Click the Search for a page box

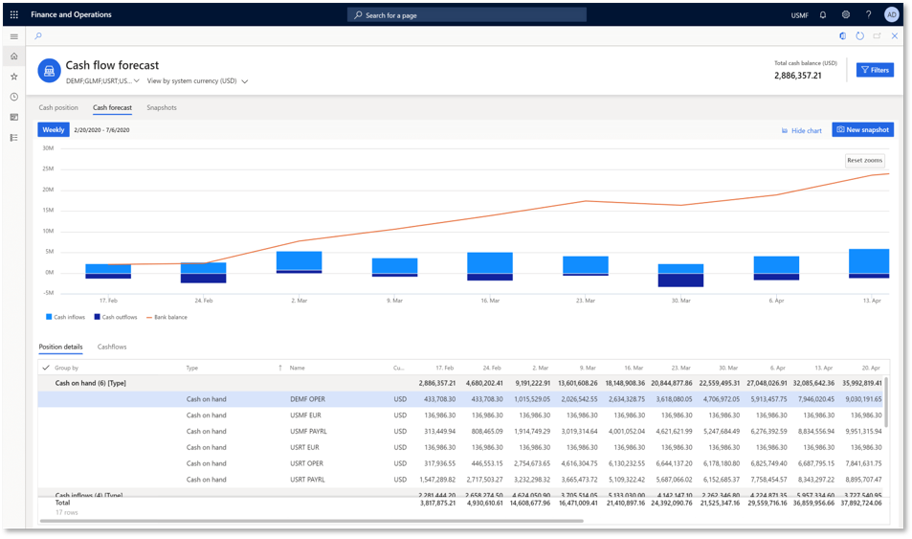click(x=466, y=15)
